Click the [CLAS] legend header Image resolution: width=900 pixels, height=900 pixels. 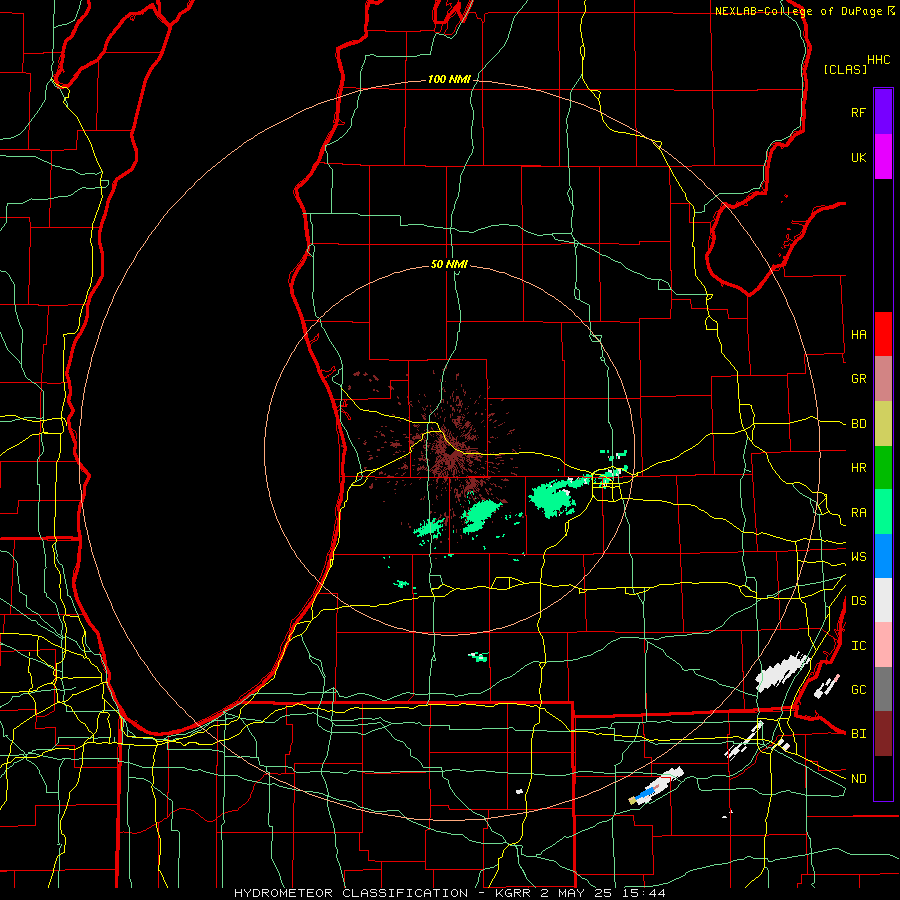coord(845,69)
